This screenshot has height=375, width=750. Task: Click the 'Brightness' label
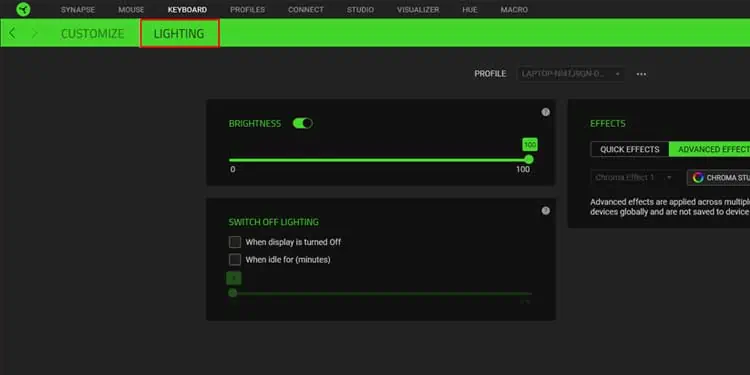[x=255, y=123]
